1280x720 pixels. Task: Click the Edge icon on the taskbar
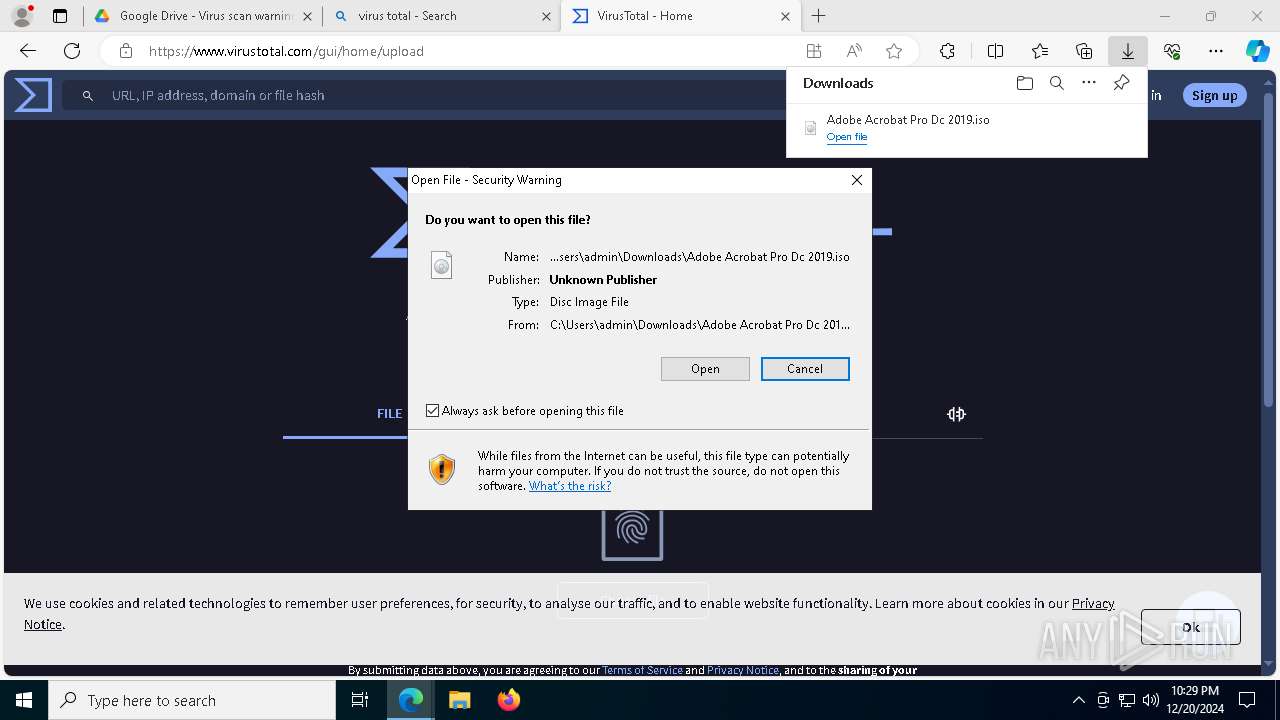[411, 700]
